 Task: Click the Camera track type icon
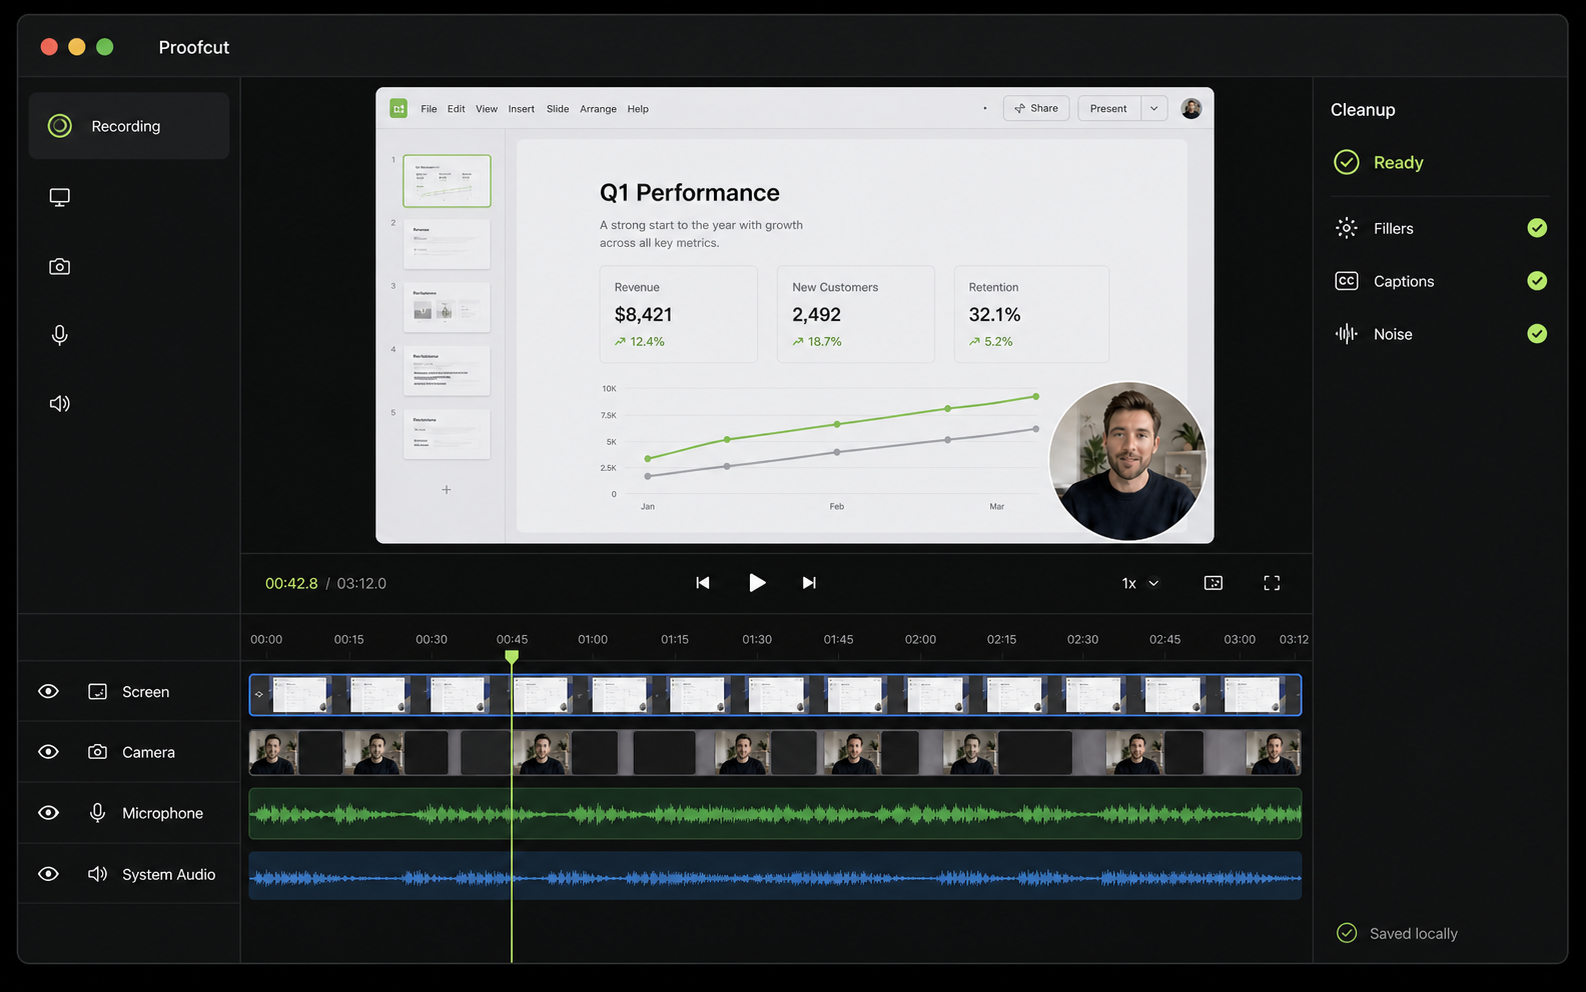point(97,752)
